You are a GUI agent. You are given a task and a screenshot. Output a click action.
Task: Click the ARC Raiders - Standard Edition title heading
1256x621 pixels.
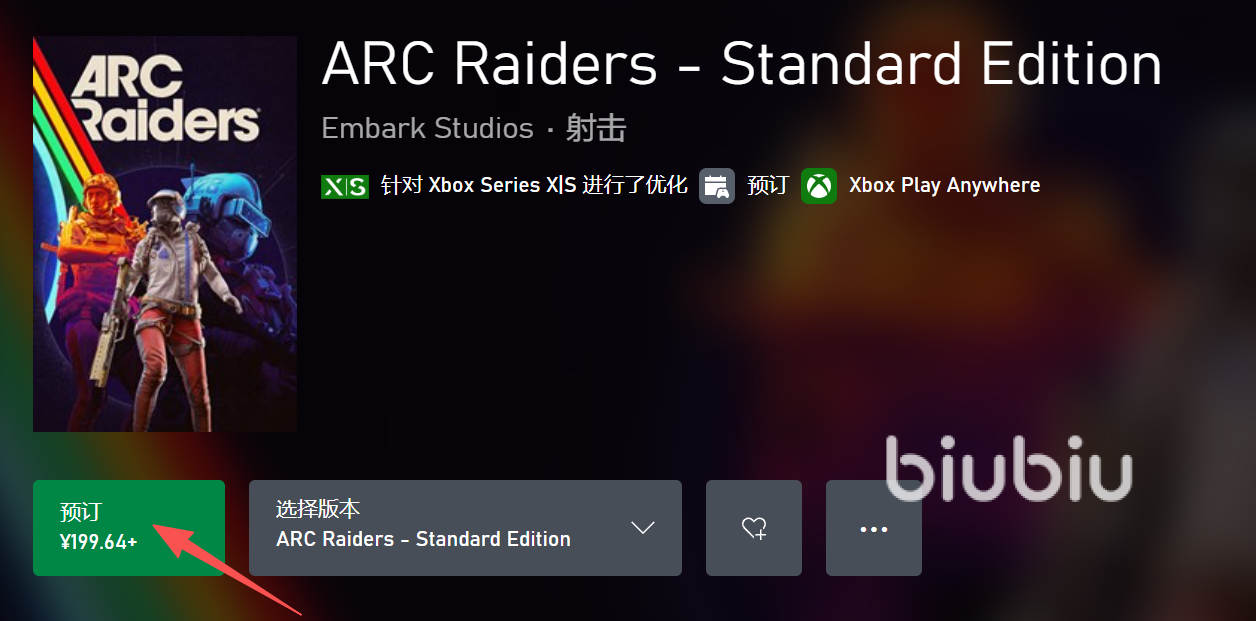click(x=742, y=64)
